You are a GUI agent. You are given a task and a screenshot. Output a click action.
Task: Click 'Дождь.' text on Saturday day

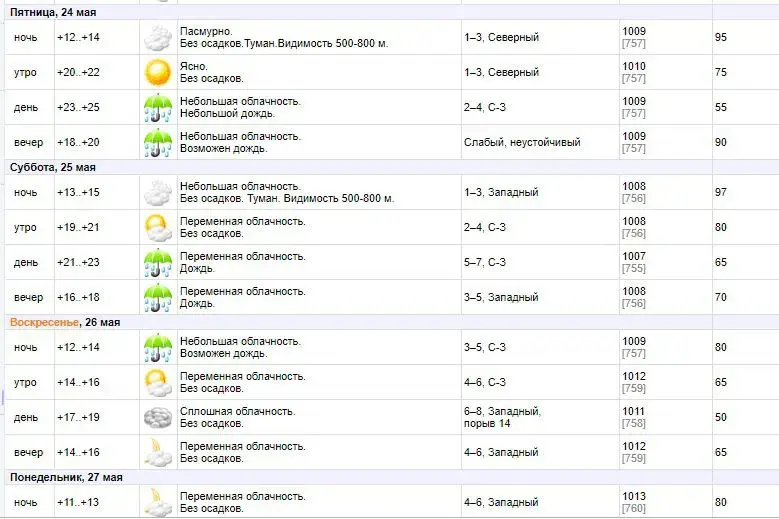pos(197,269)
